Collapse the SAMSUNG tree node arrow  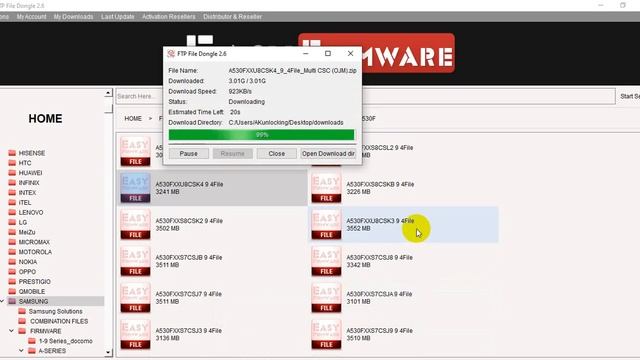pyautogui.click(x=2, y=301)
